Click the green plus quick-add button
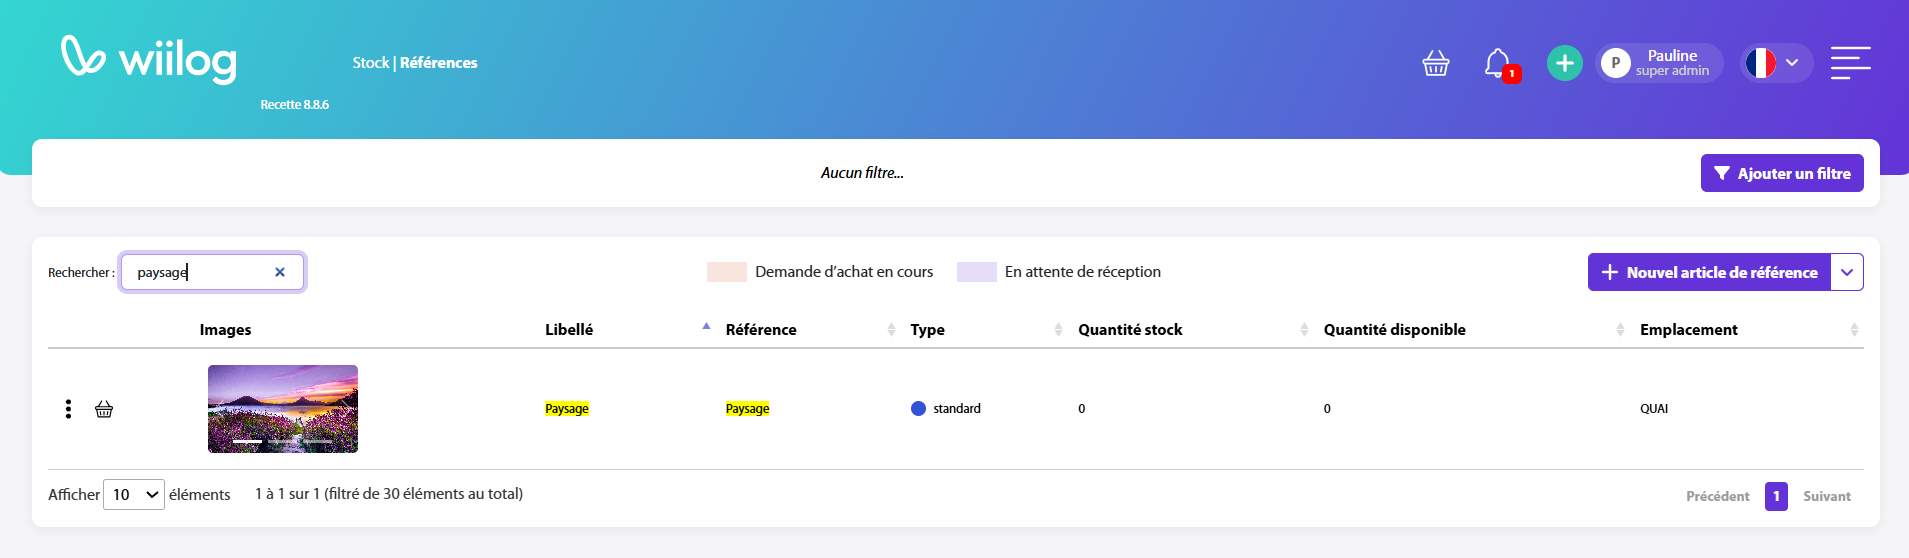 click(1564, 63)
